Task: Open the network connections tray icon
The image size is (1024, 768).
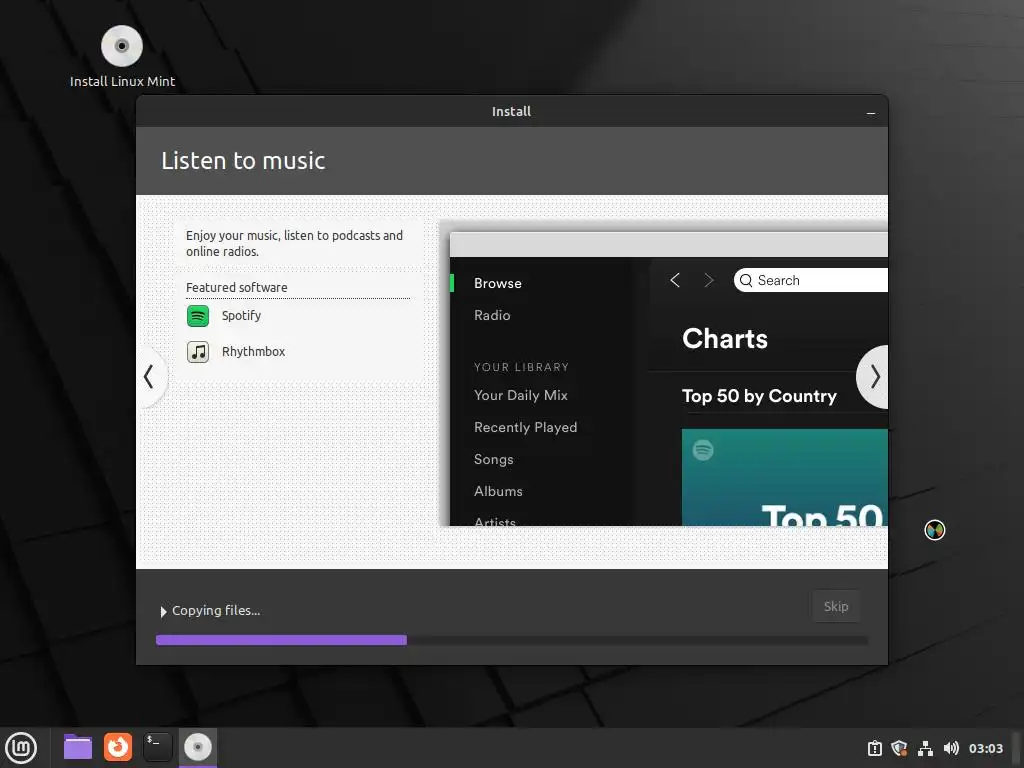Action: pyautogui.click(x=925, y=748)
